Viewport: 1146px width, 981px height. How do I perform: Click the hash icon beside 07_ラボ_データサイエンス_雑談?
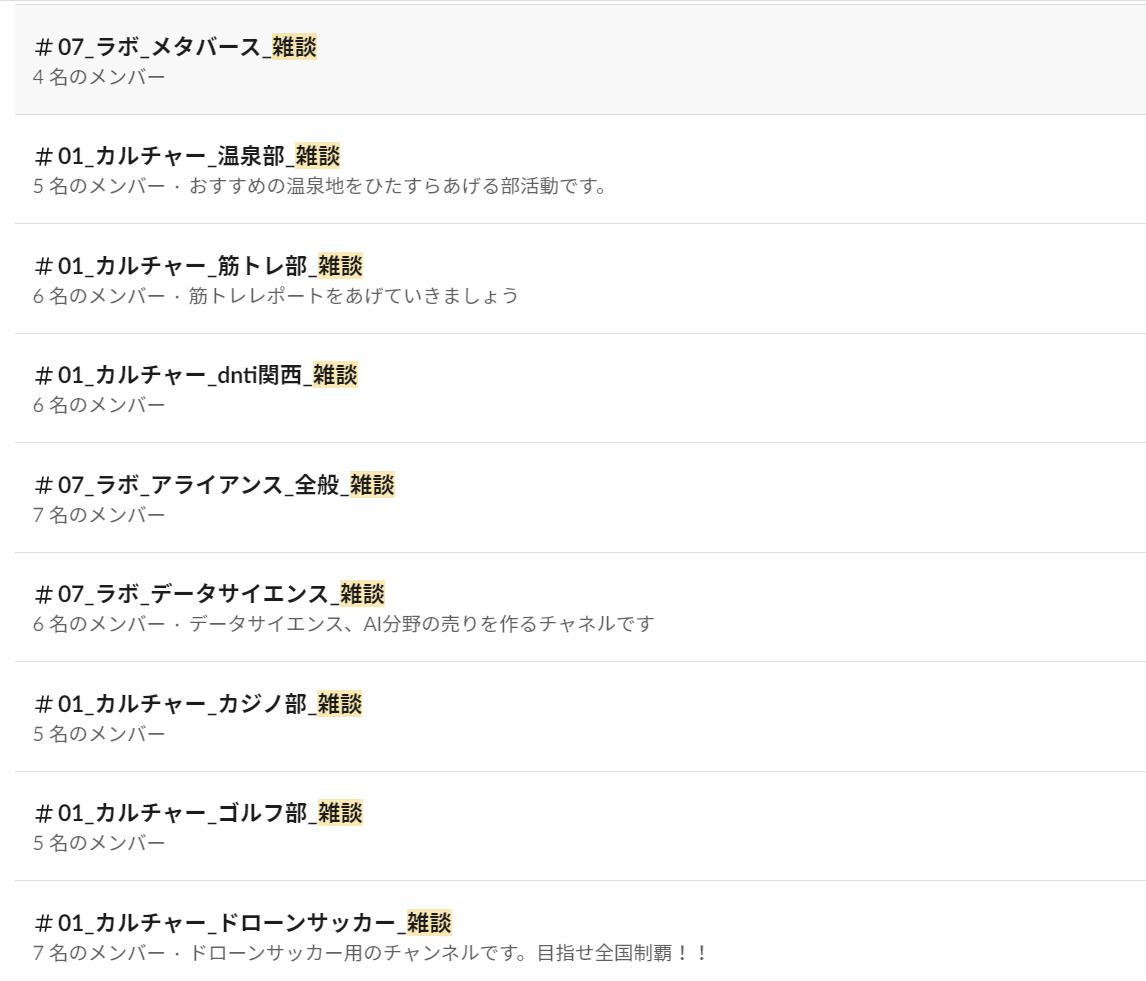tap(43, 594)
